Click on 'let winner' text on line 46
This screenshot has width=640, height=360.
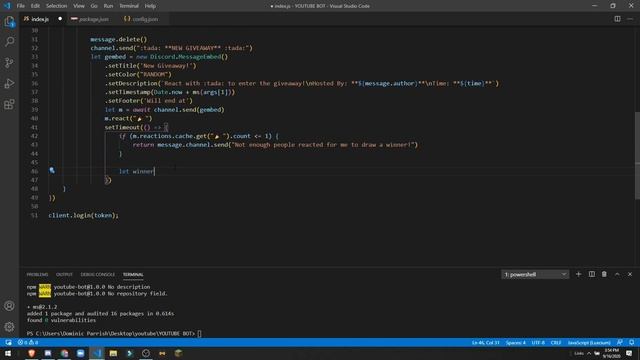click(x=136, y=171)
